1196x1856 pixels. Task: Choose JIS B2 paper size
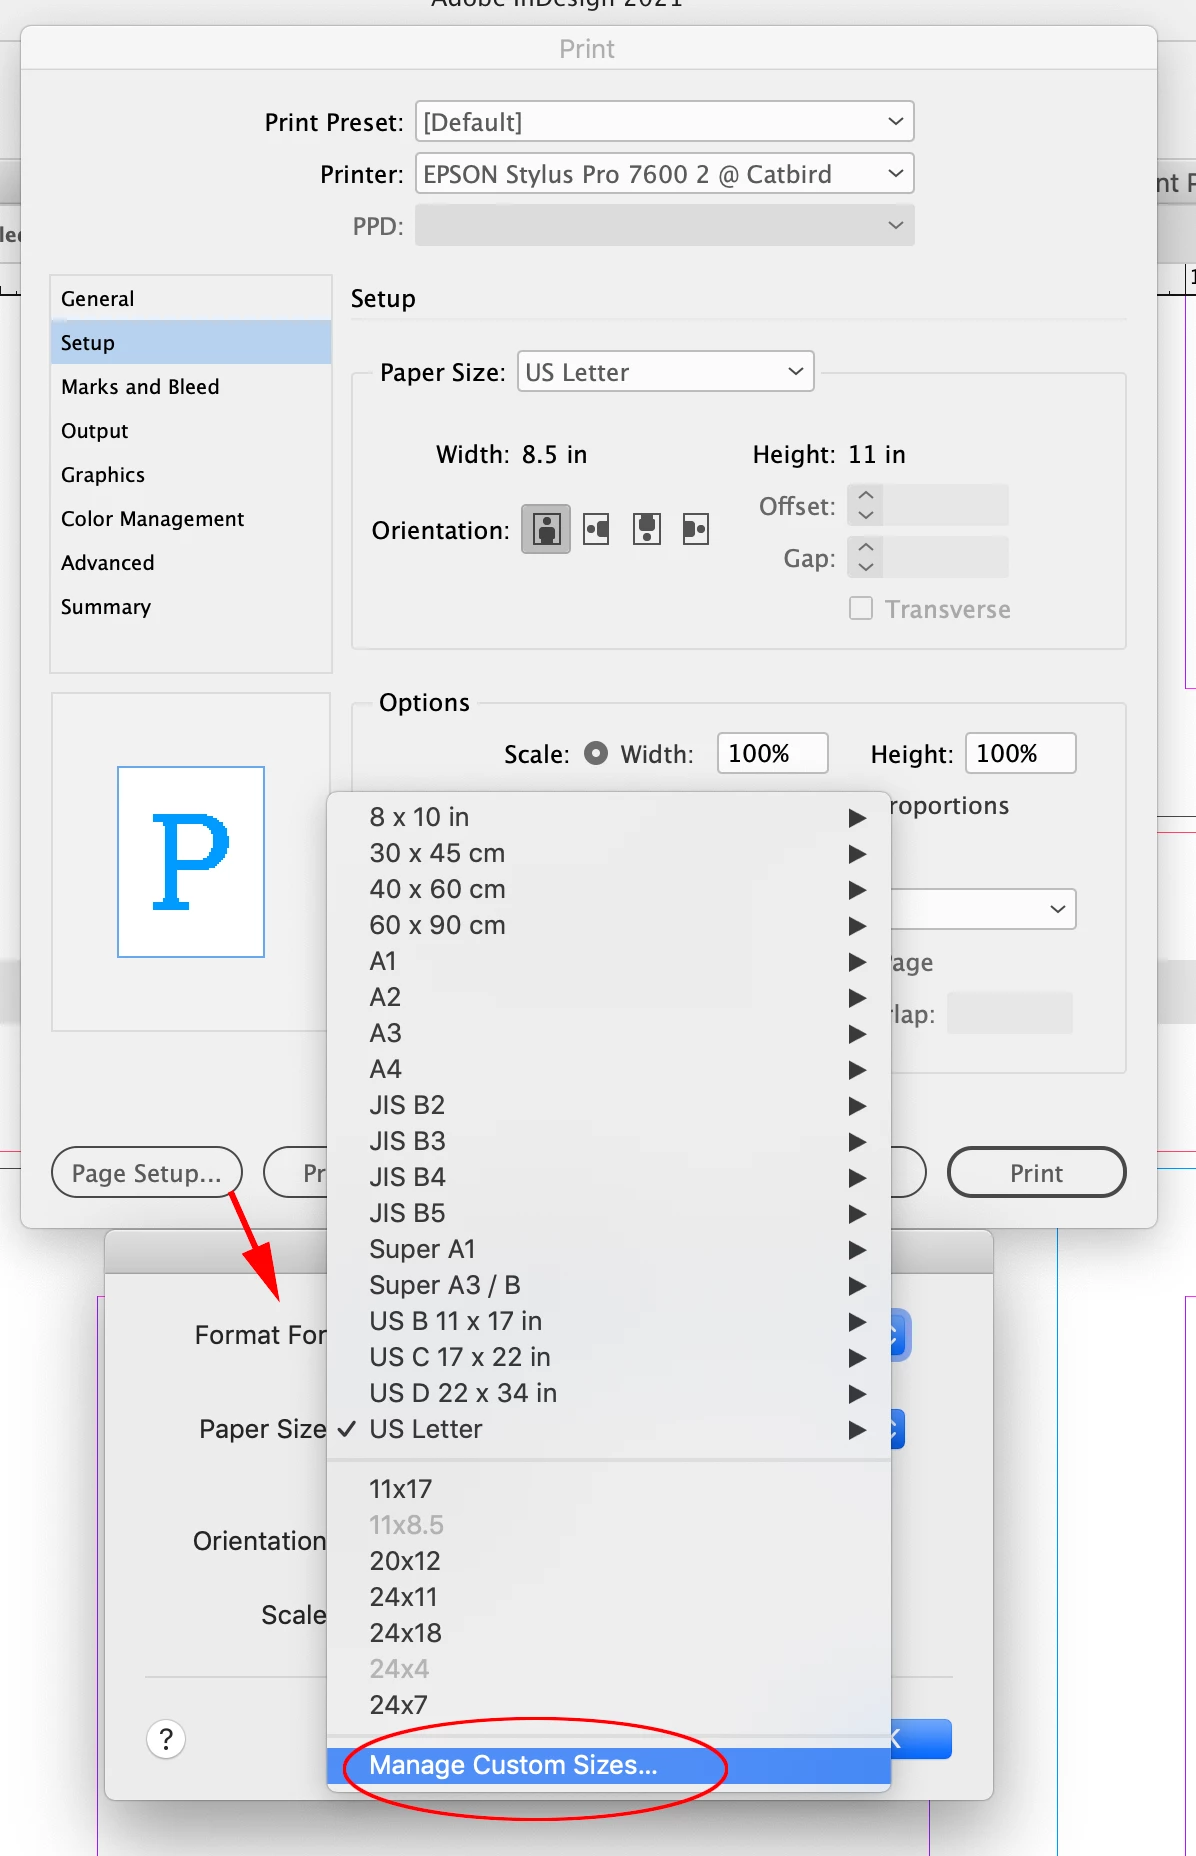[x=609, y=1105]
